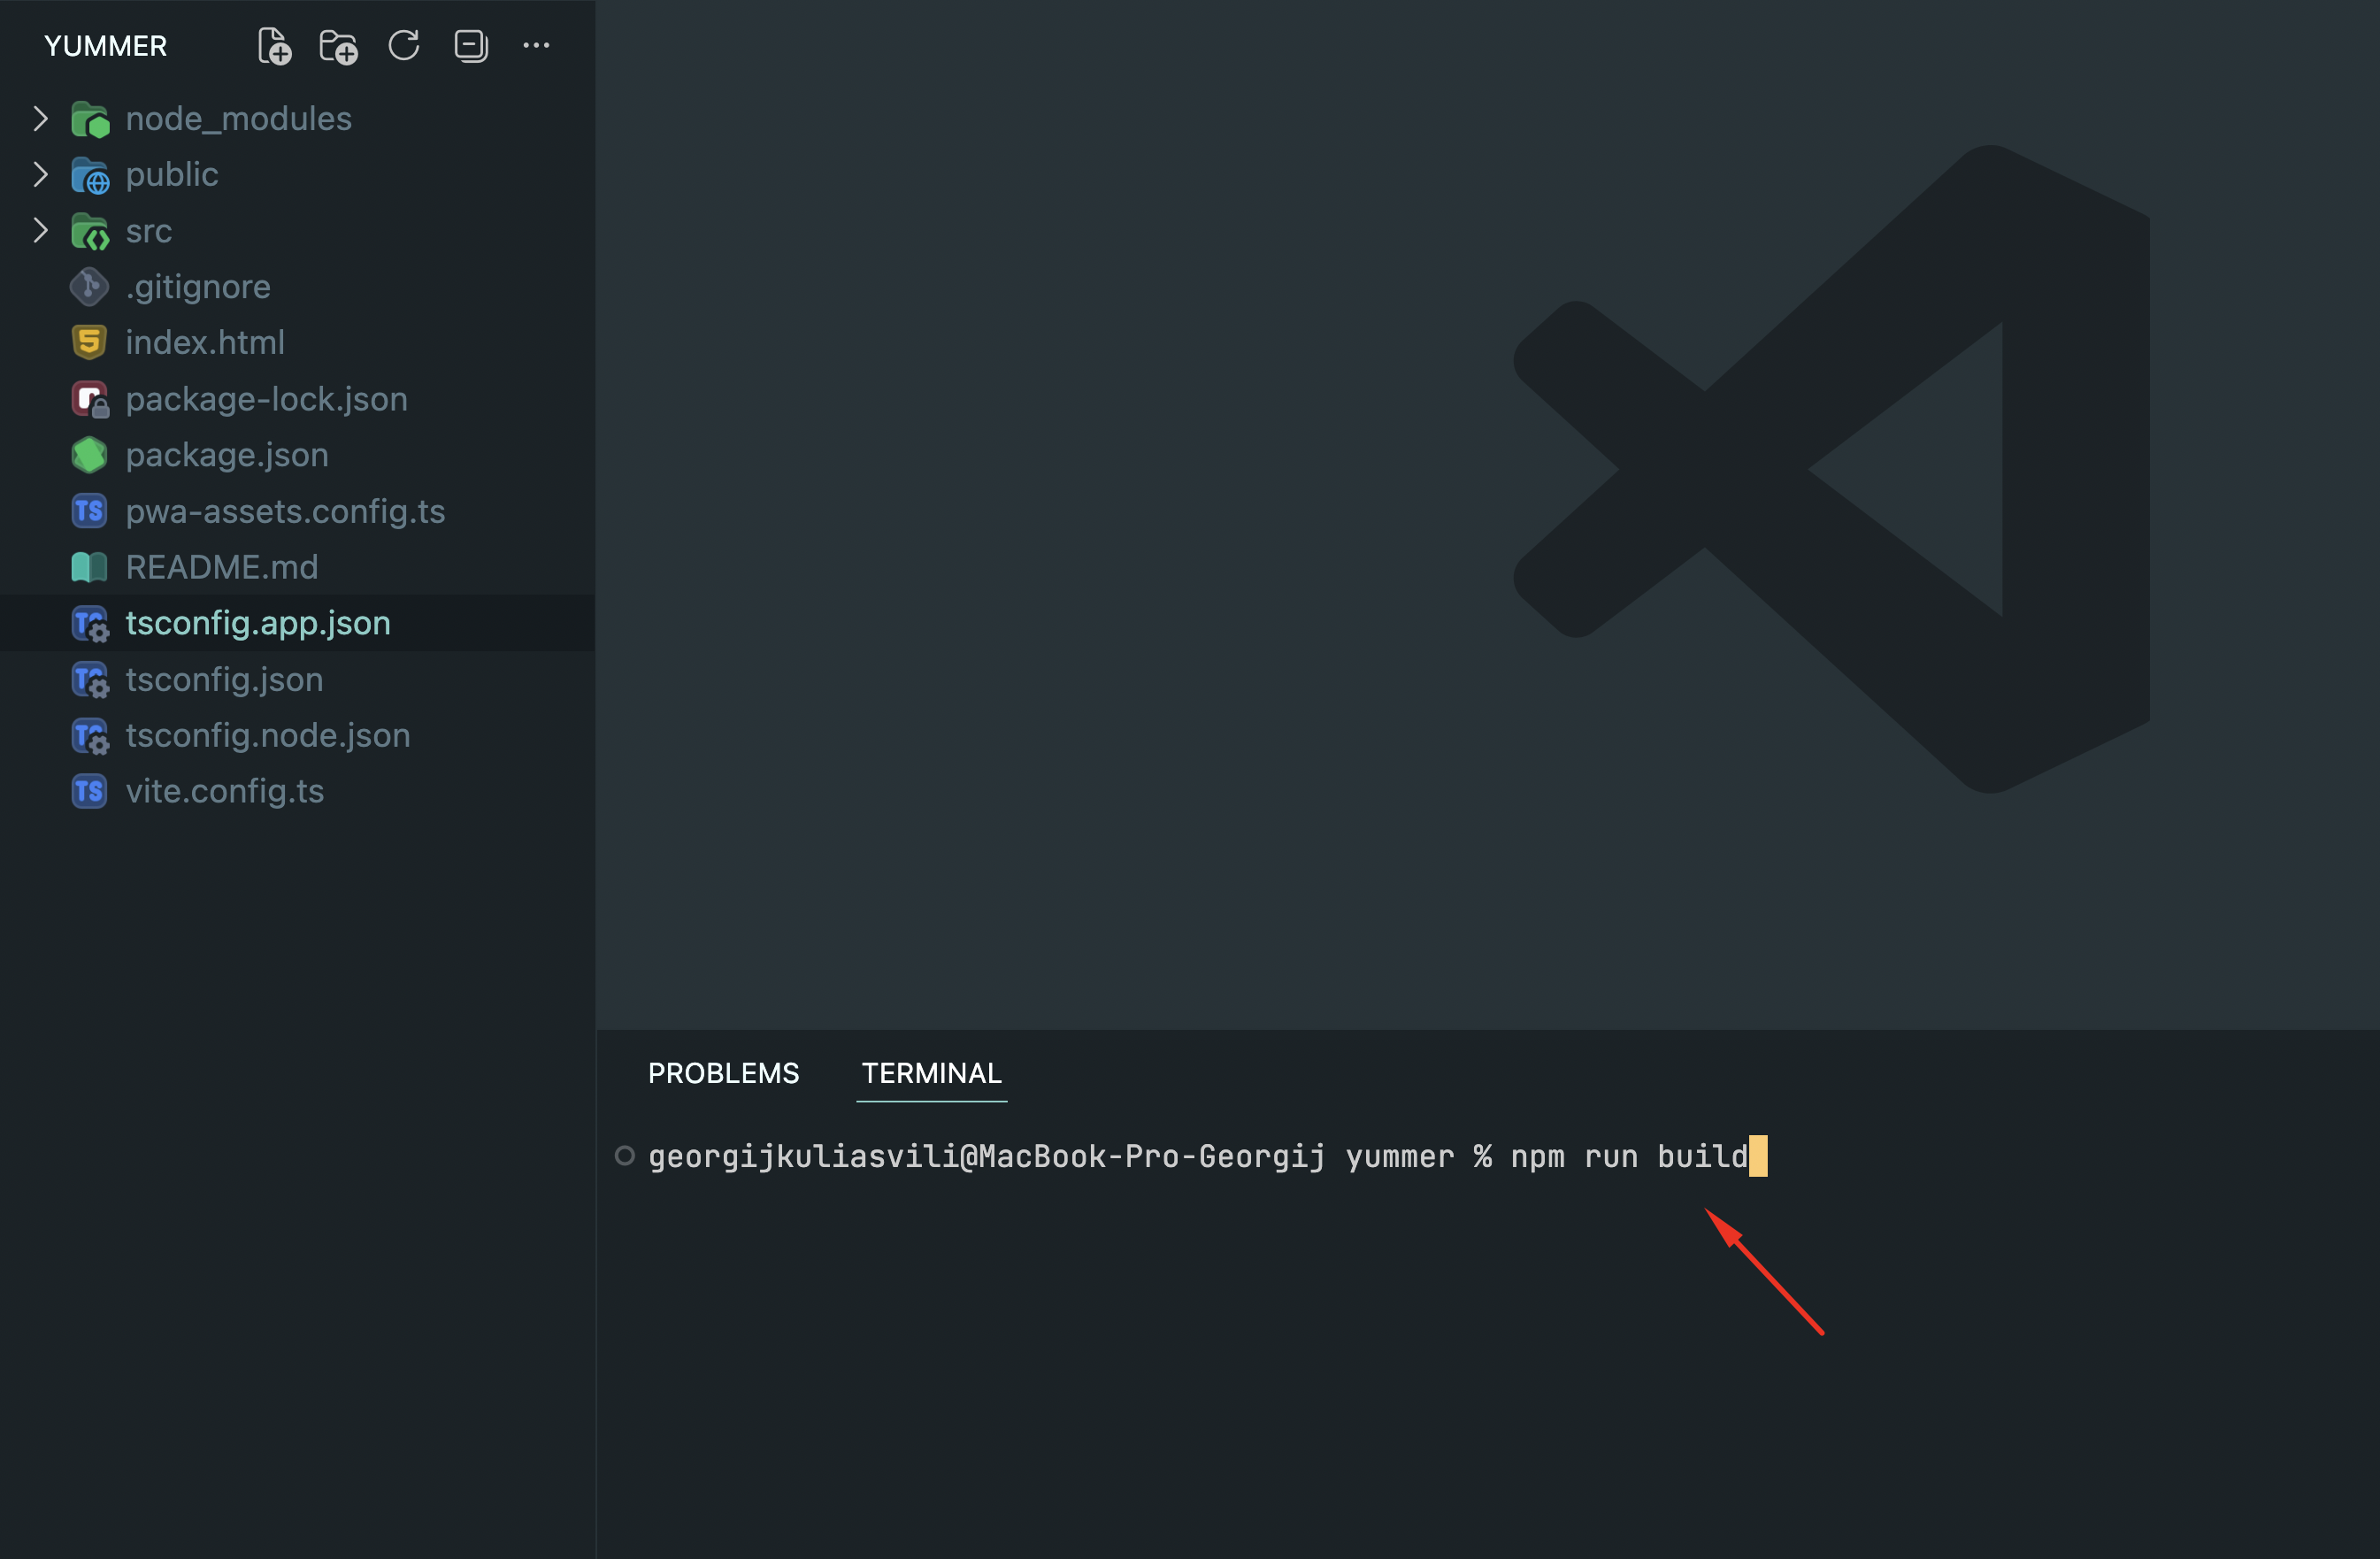The width and height of the screenshot is (2380, 1559).
Task: Expand the public folder chevron
Action: (40, 175)
